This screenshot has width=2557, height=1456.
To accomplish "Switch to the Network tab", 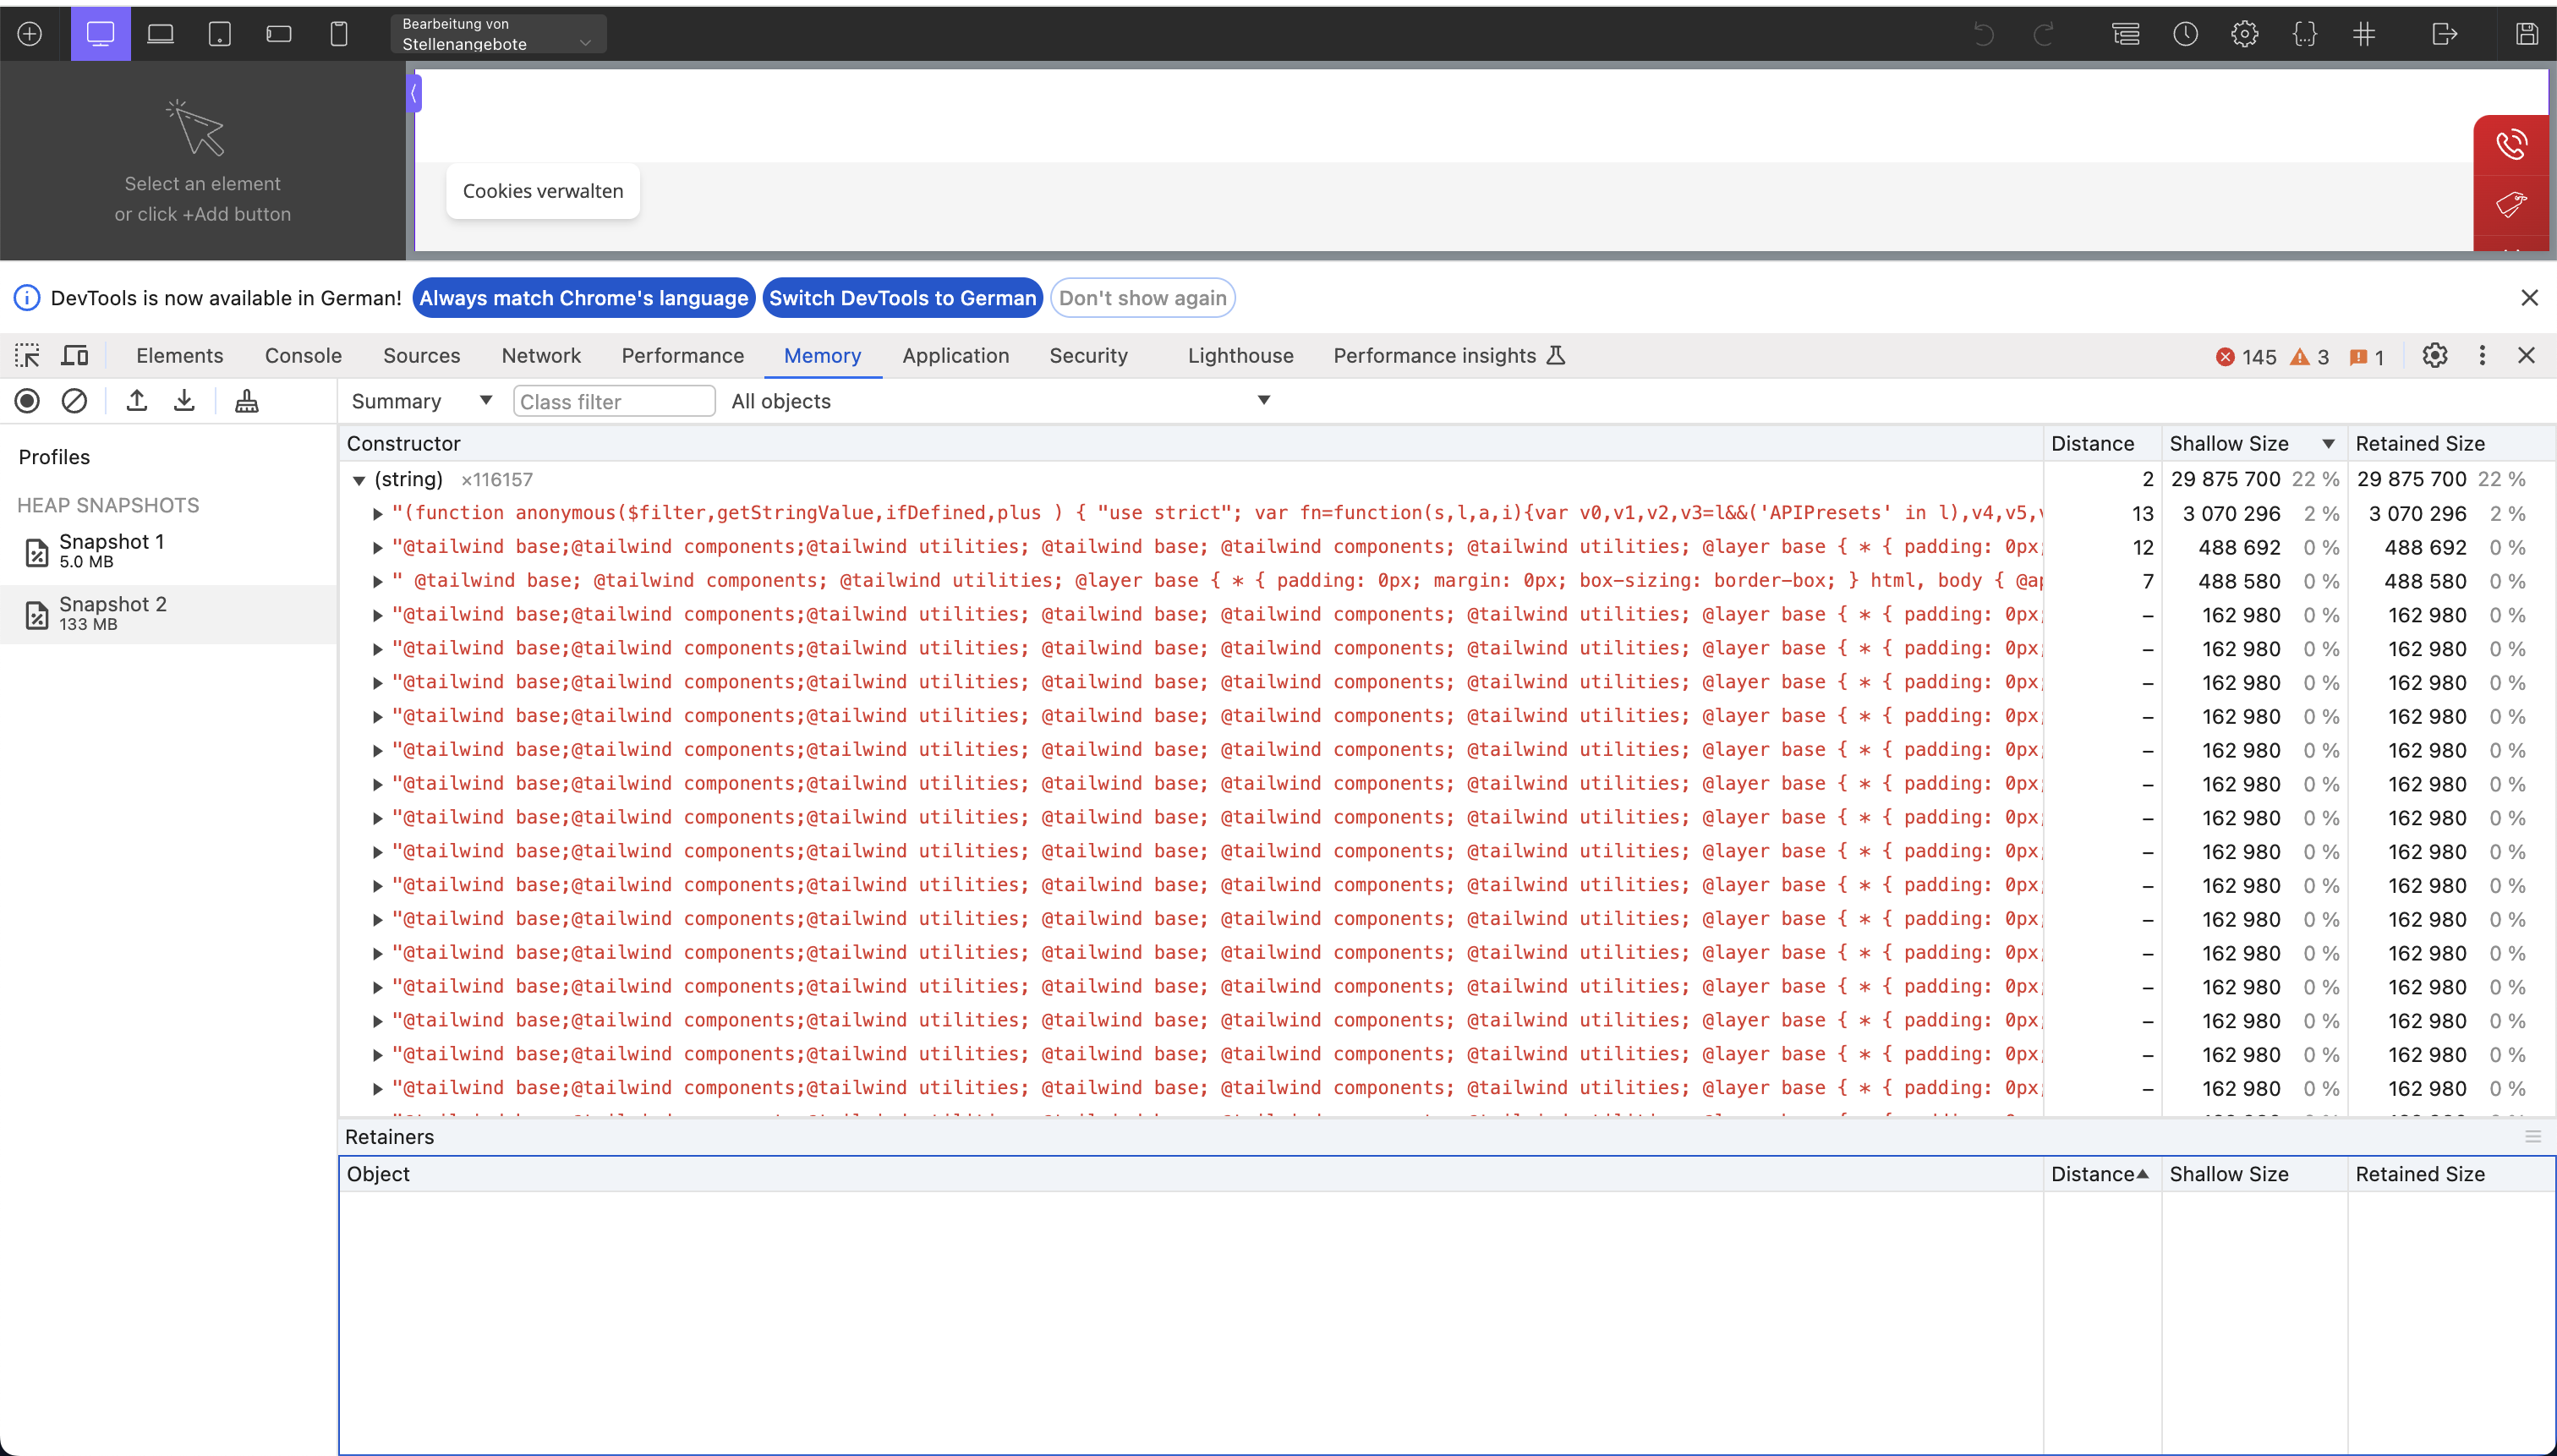I will pos(541,356).
